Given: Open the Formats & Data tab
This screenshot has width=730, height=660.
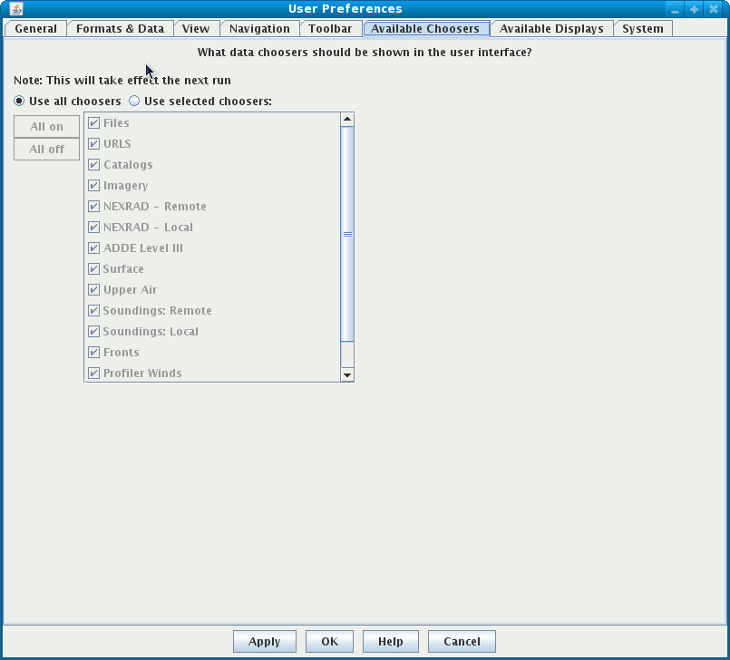Looking at the screenshot, I should coord(120,29).
